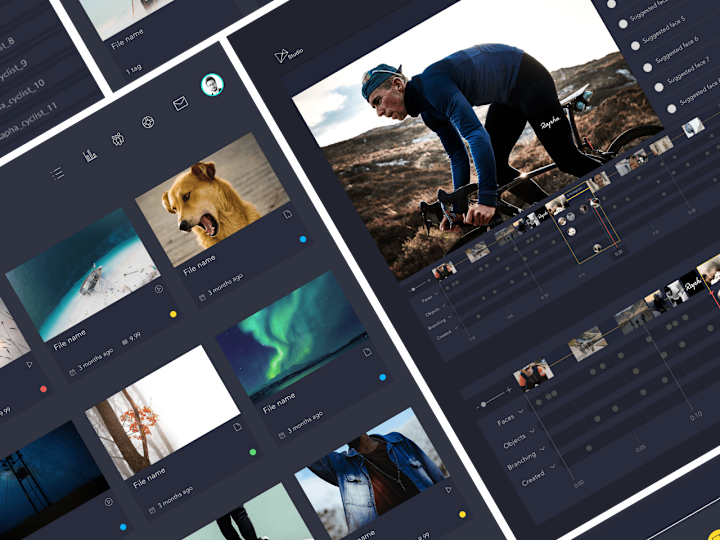Click the 0:10 marker on lower timeline
This screenshot has height=540, width=720.
[x=696, y=416]
